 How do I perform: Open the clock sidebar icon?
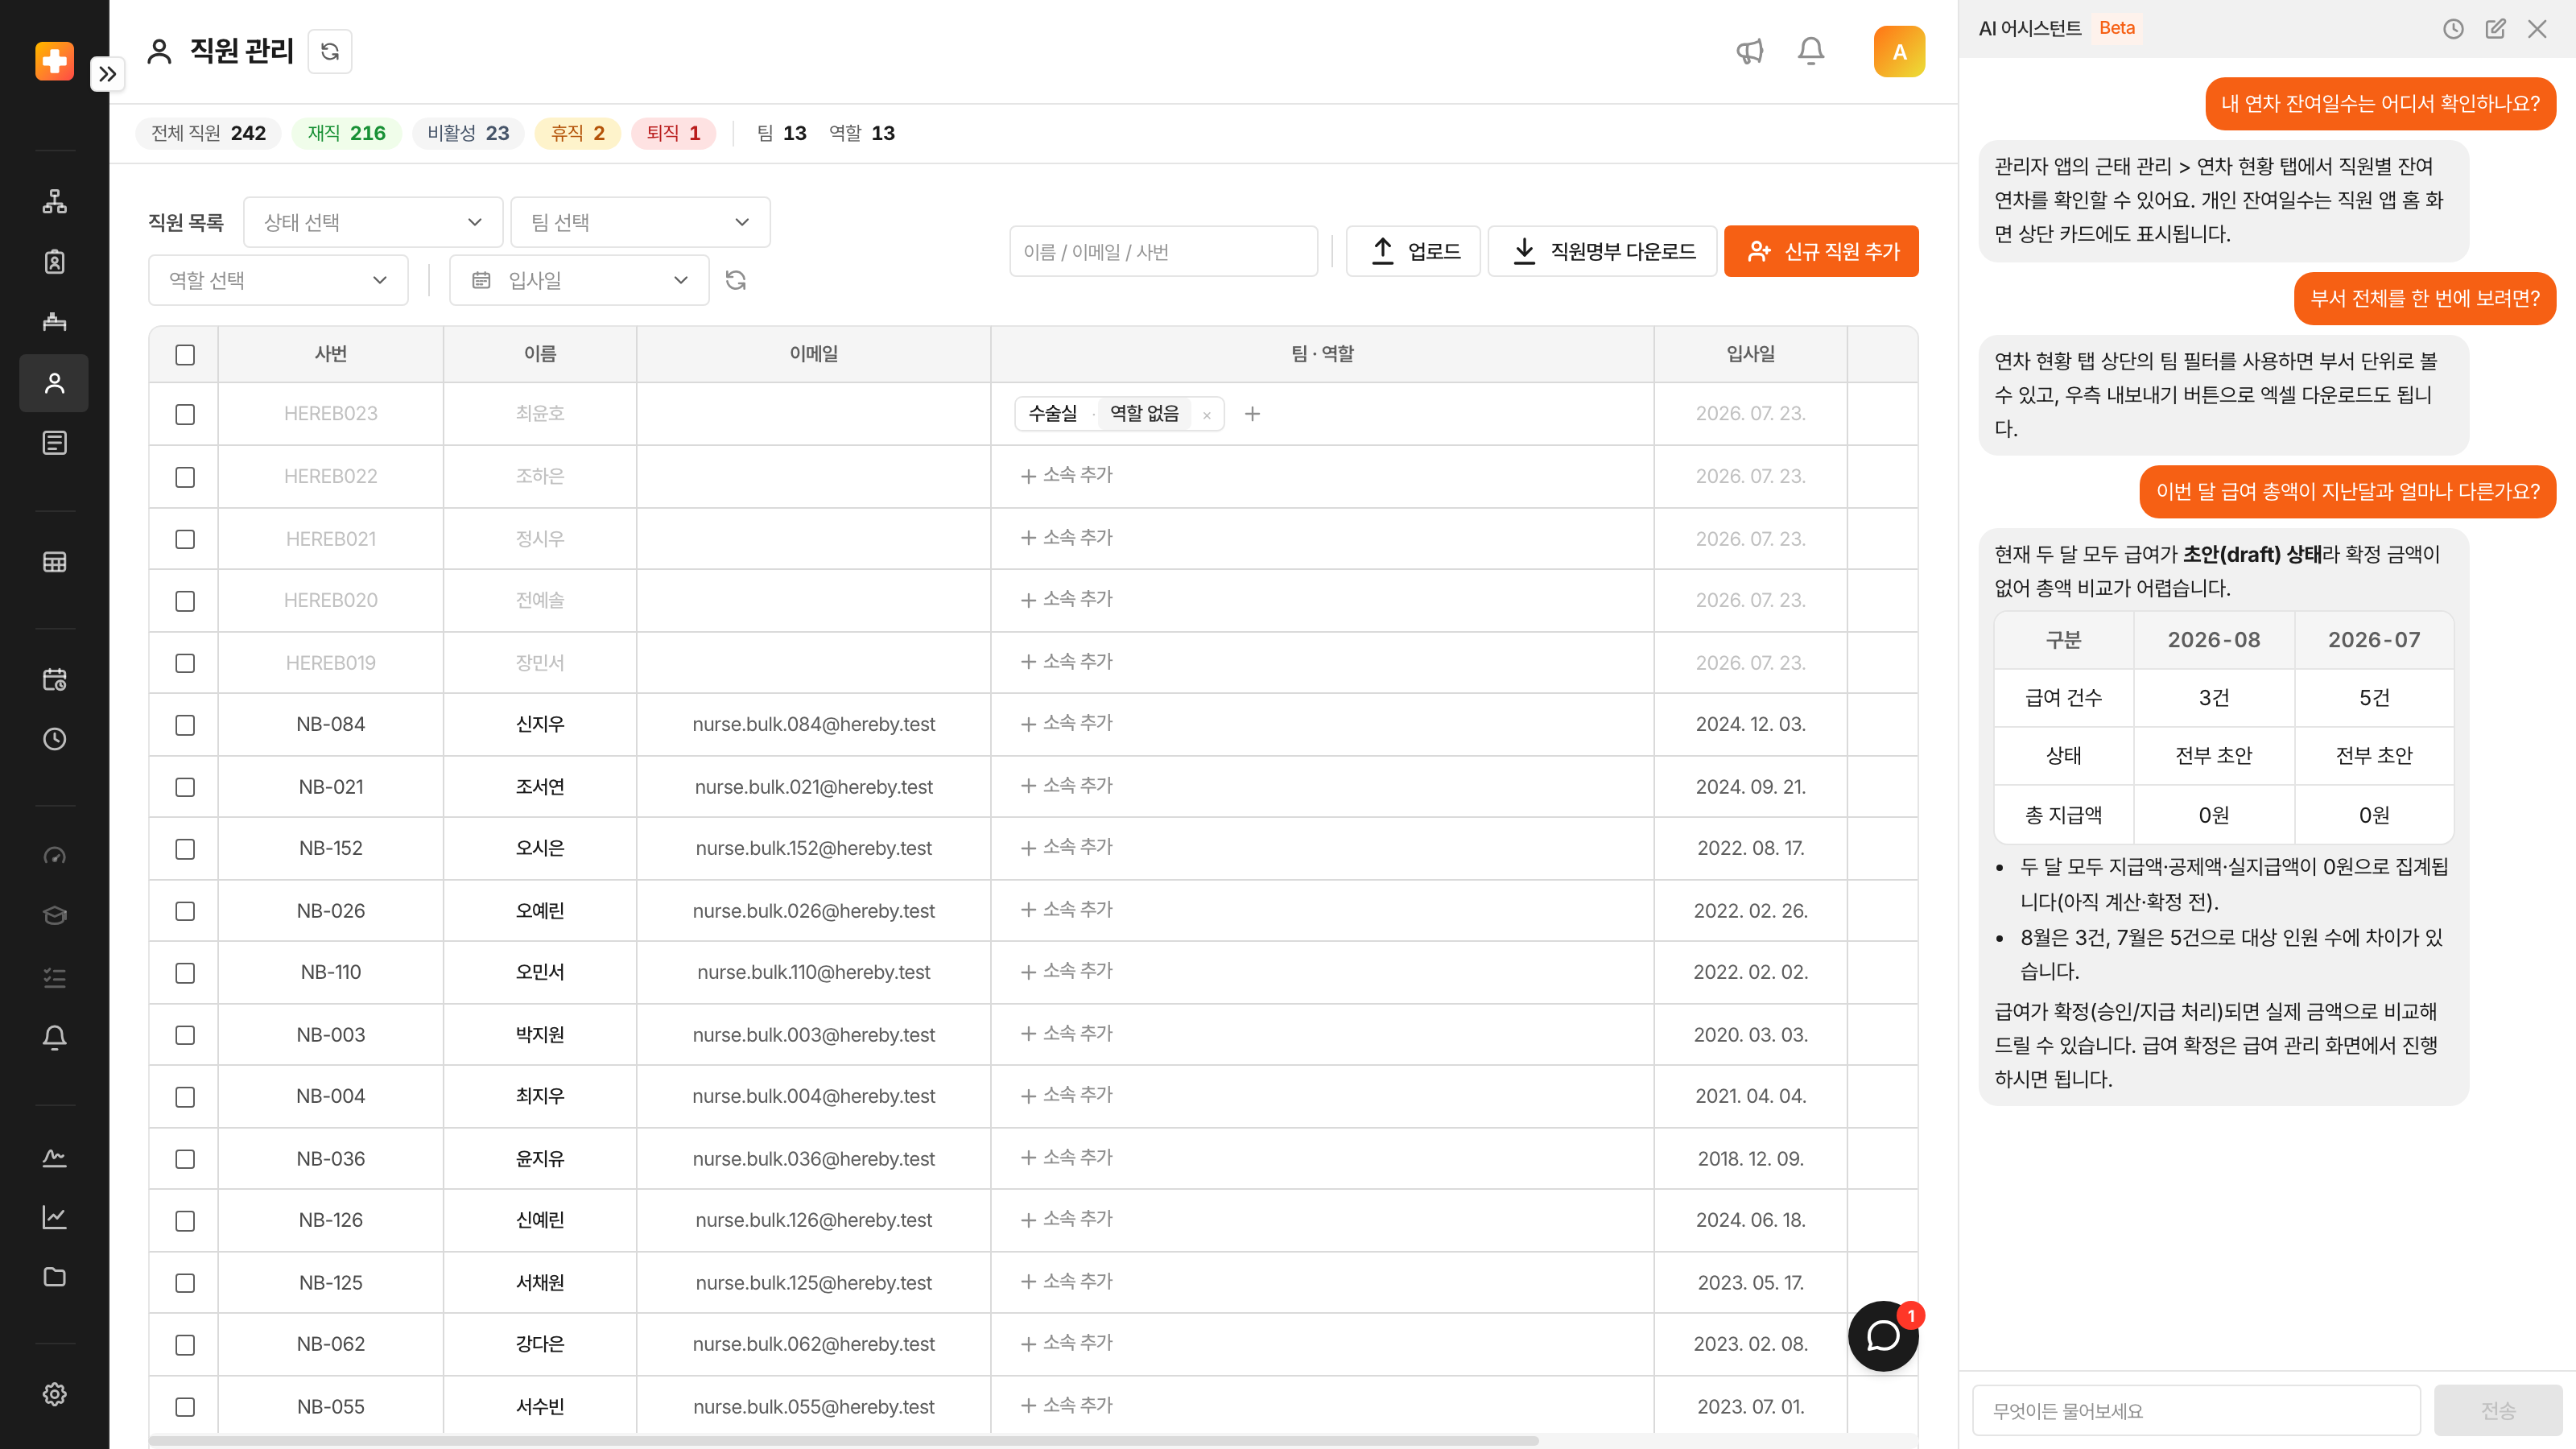click(x=54, y=739)
